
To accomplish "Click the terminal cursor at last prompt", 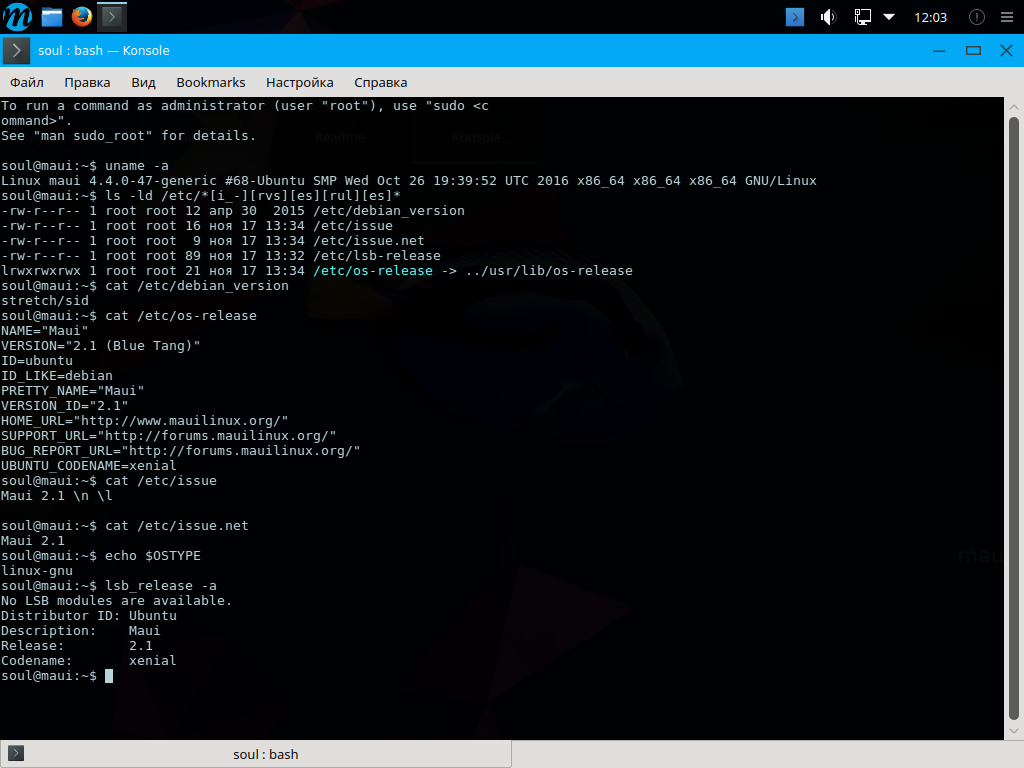I will pyautogui.click(x=109, y=676).
